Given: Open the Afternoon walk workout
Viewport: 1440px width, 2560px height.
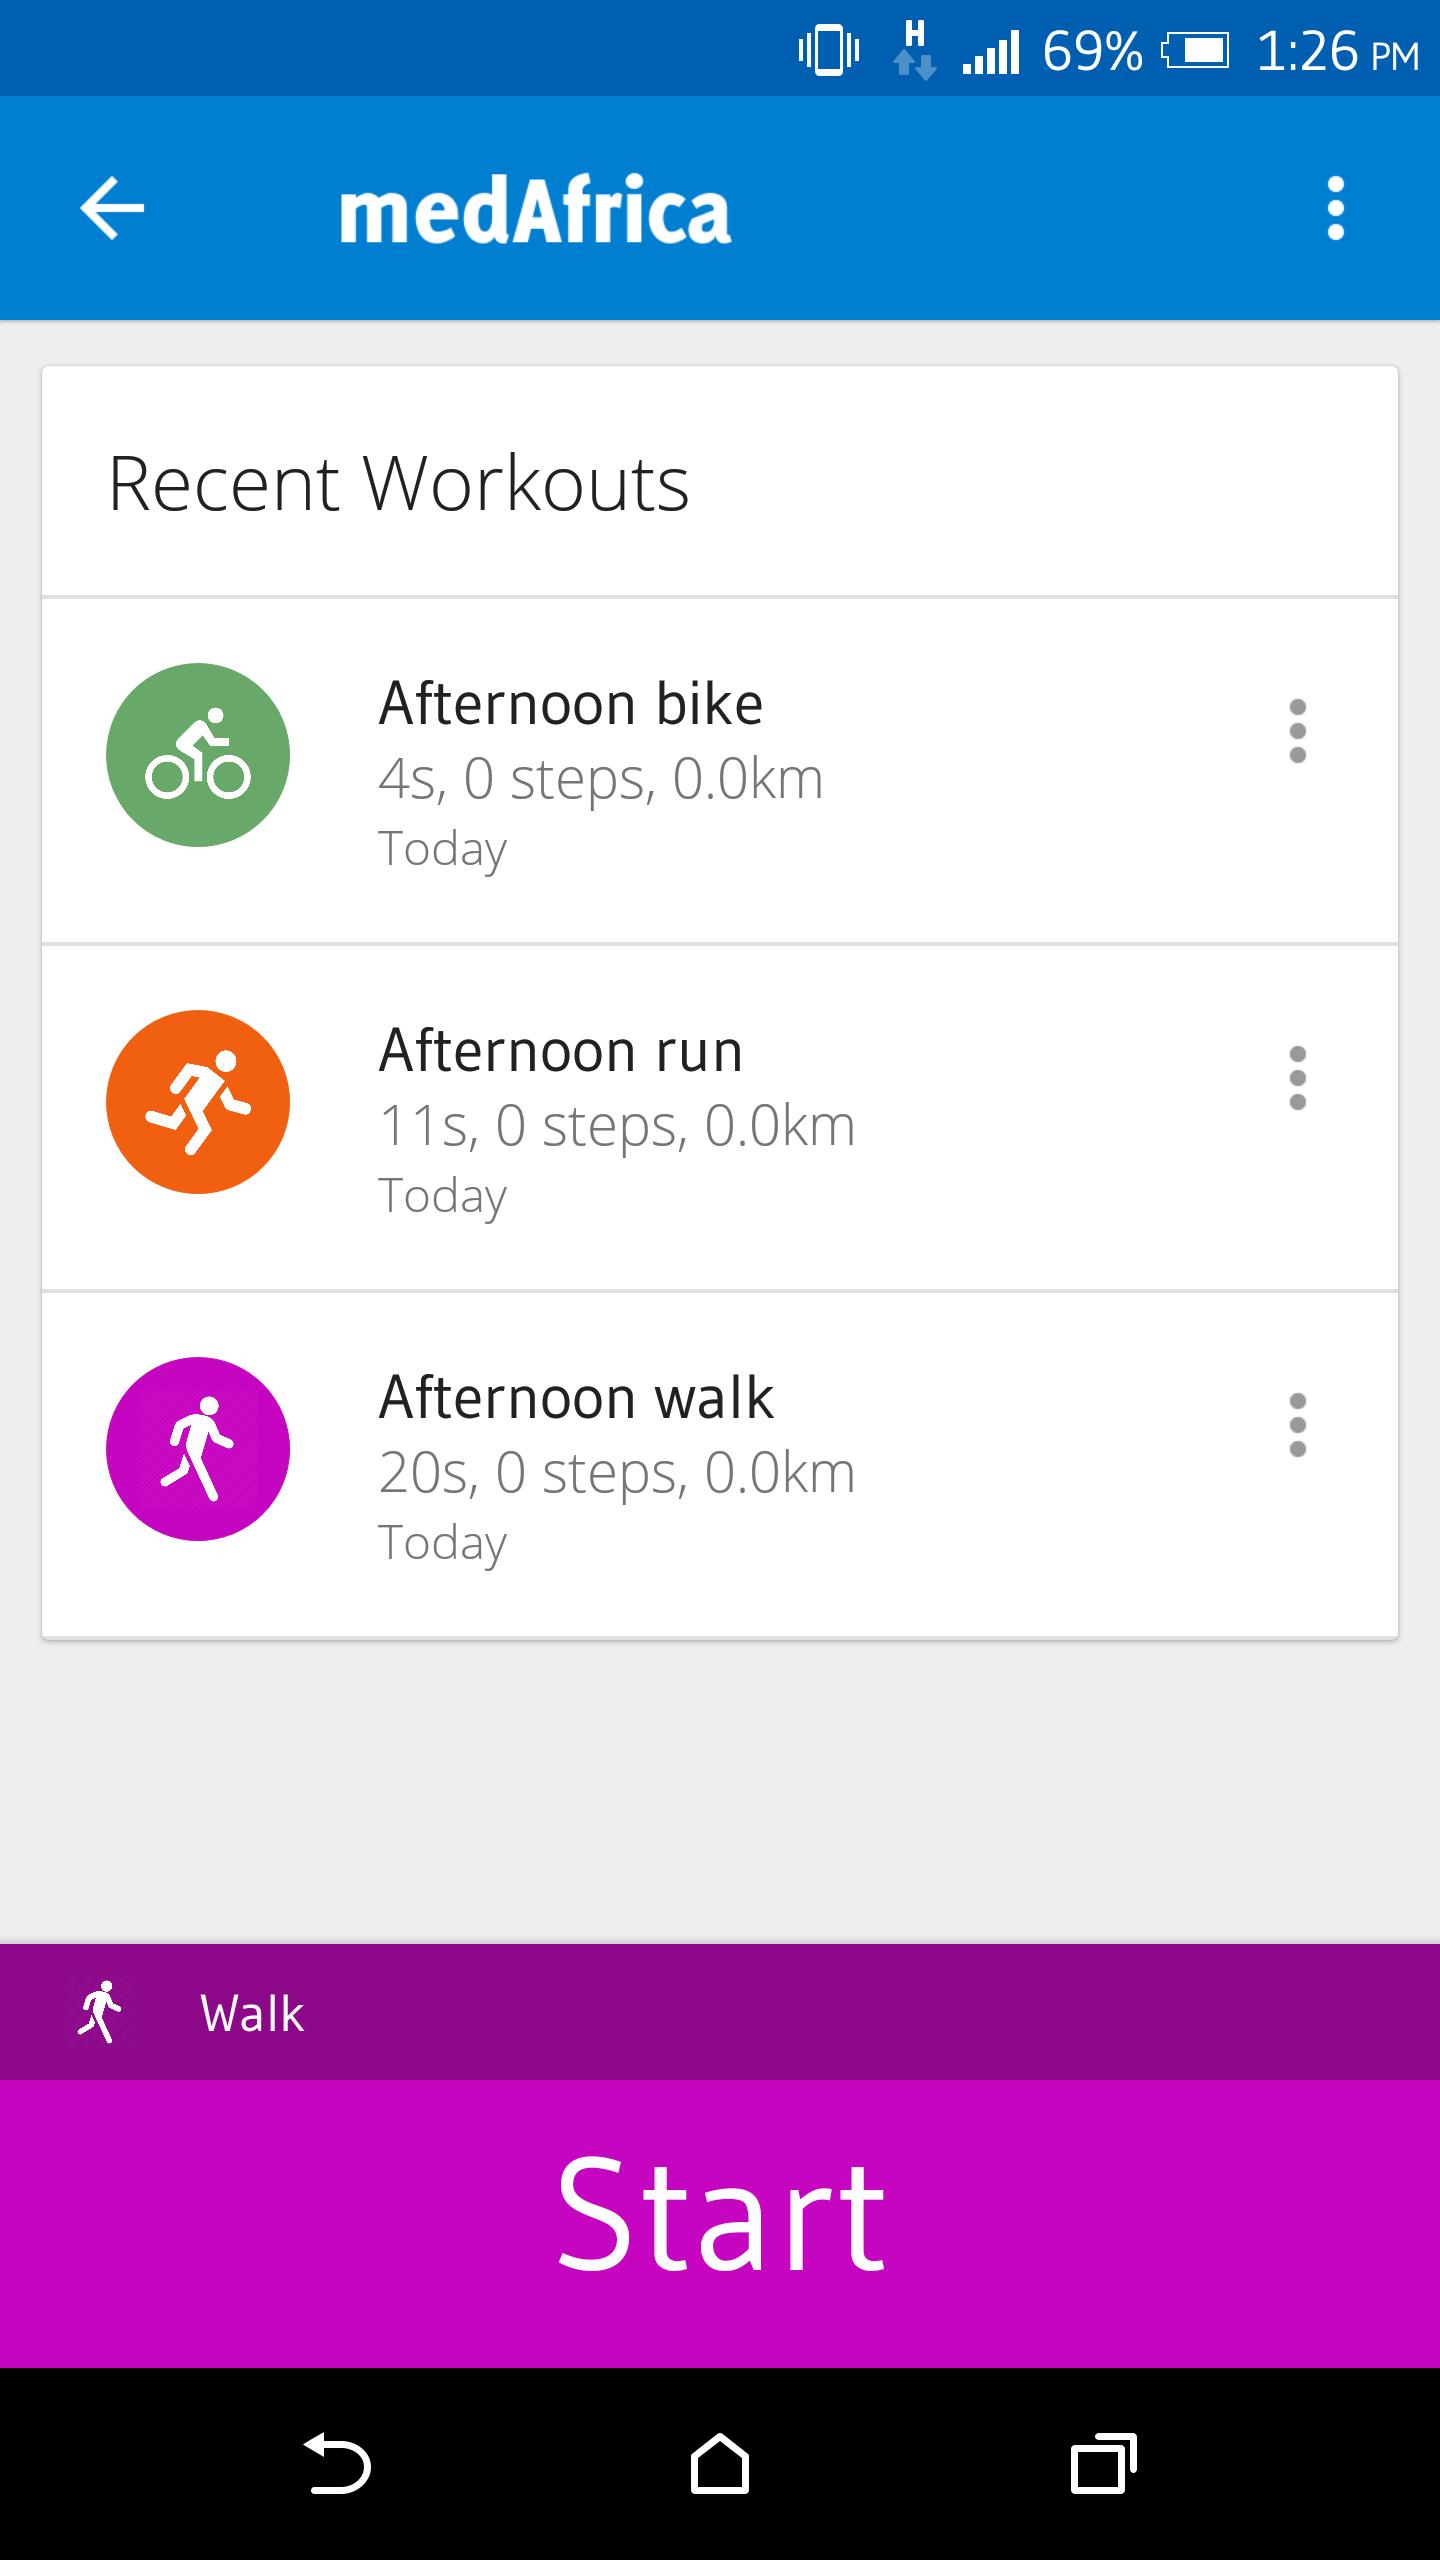Looking at the screenshot, I should click(x=700, y=1464).
